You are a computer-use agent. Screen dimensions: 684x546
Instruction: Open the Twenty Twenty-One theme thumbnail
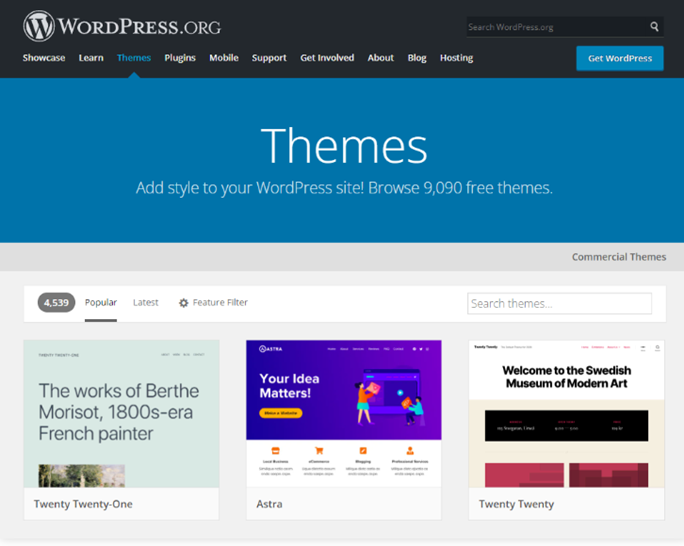[x=121, y=414]
